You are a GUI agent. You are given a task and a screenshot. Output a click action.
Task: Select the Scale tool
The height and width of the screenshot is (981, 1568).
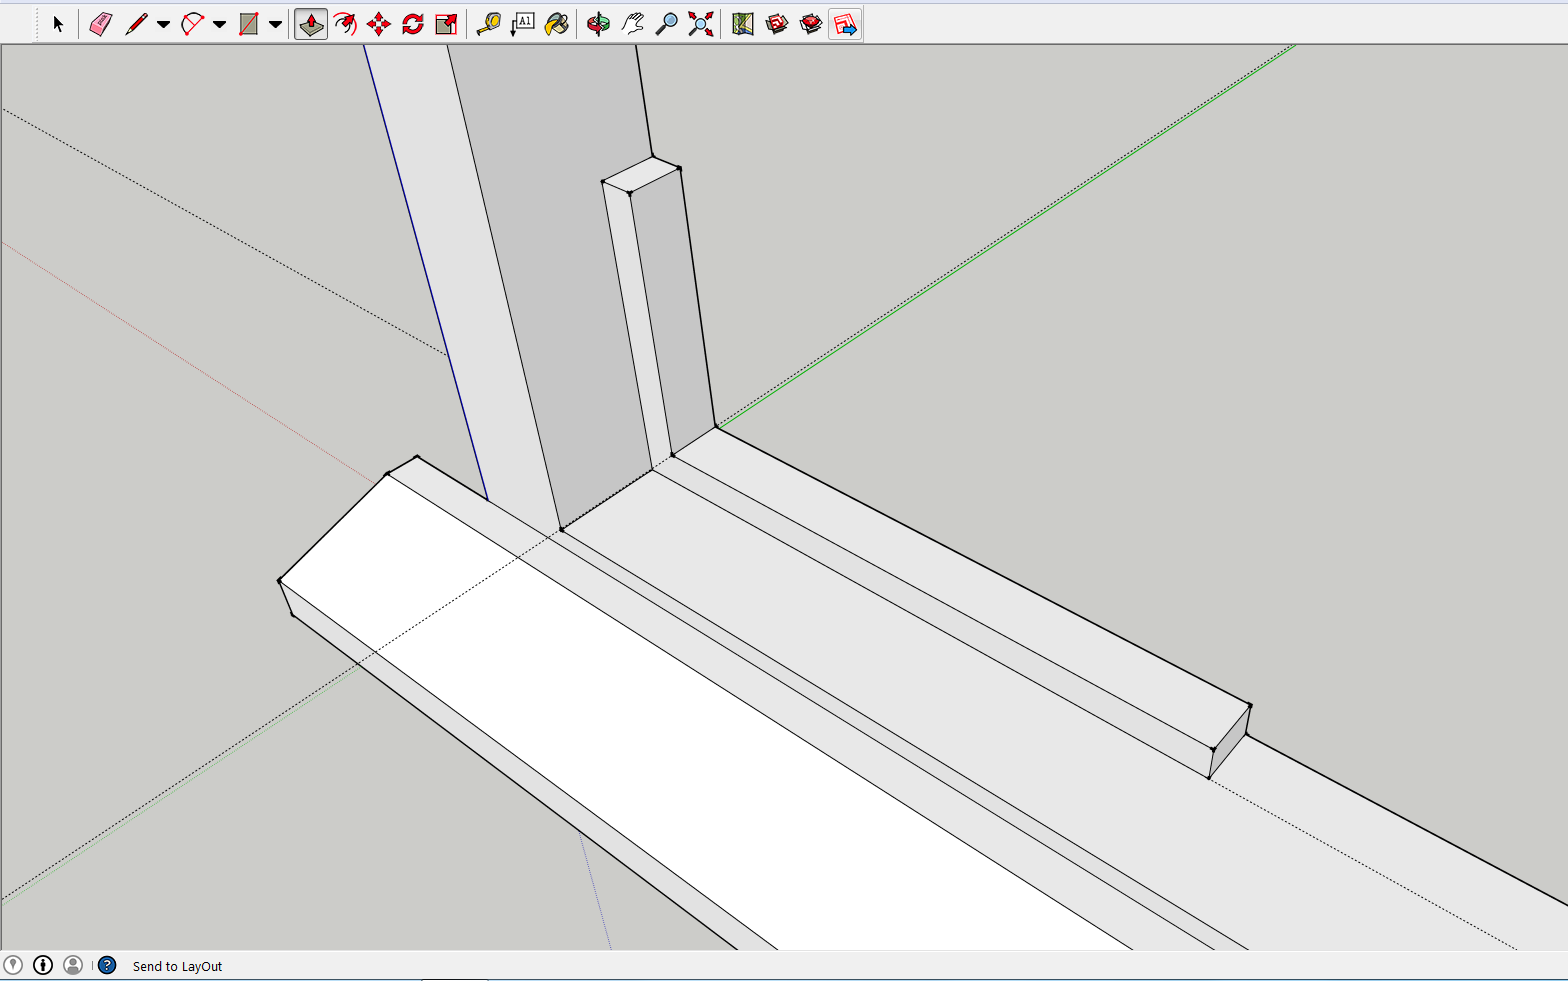click(446, 24)
